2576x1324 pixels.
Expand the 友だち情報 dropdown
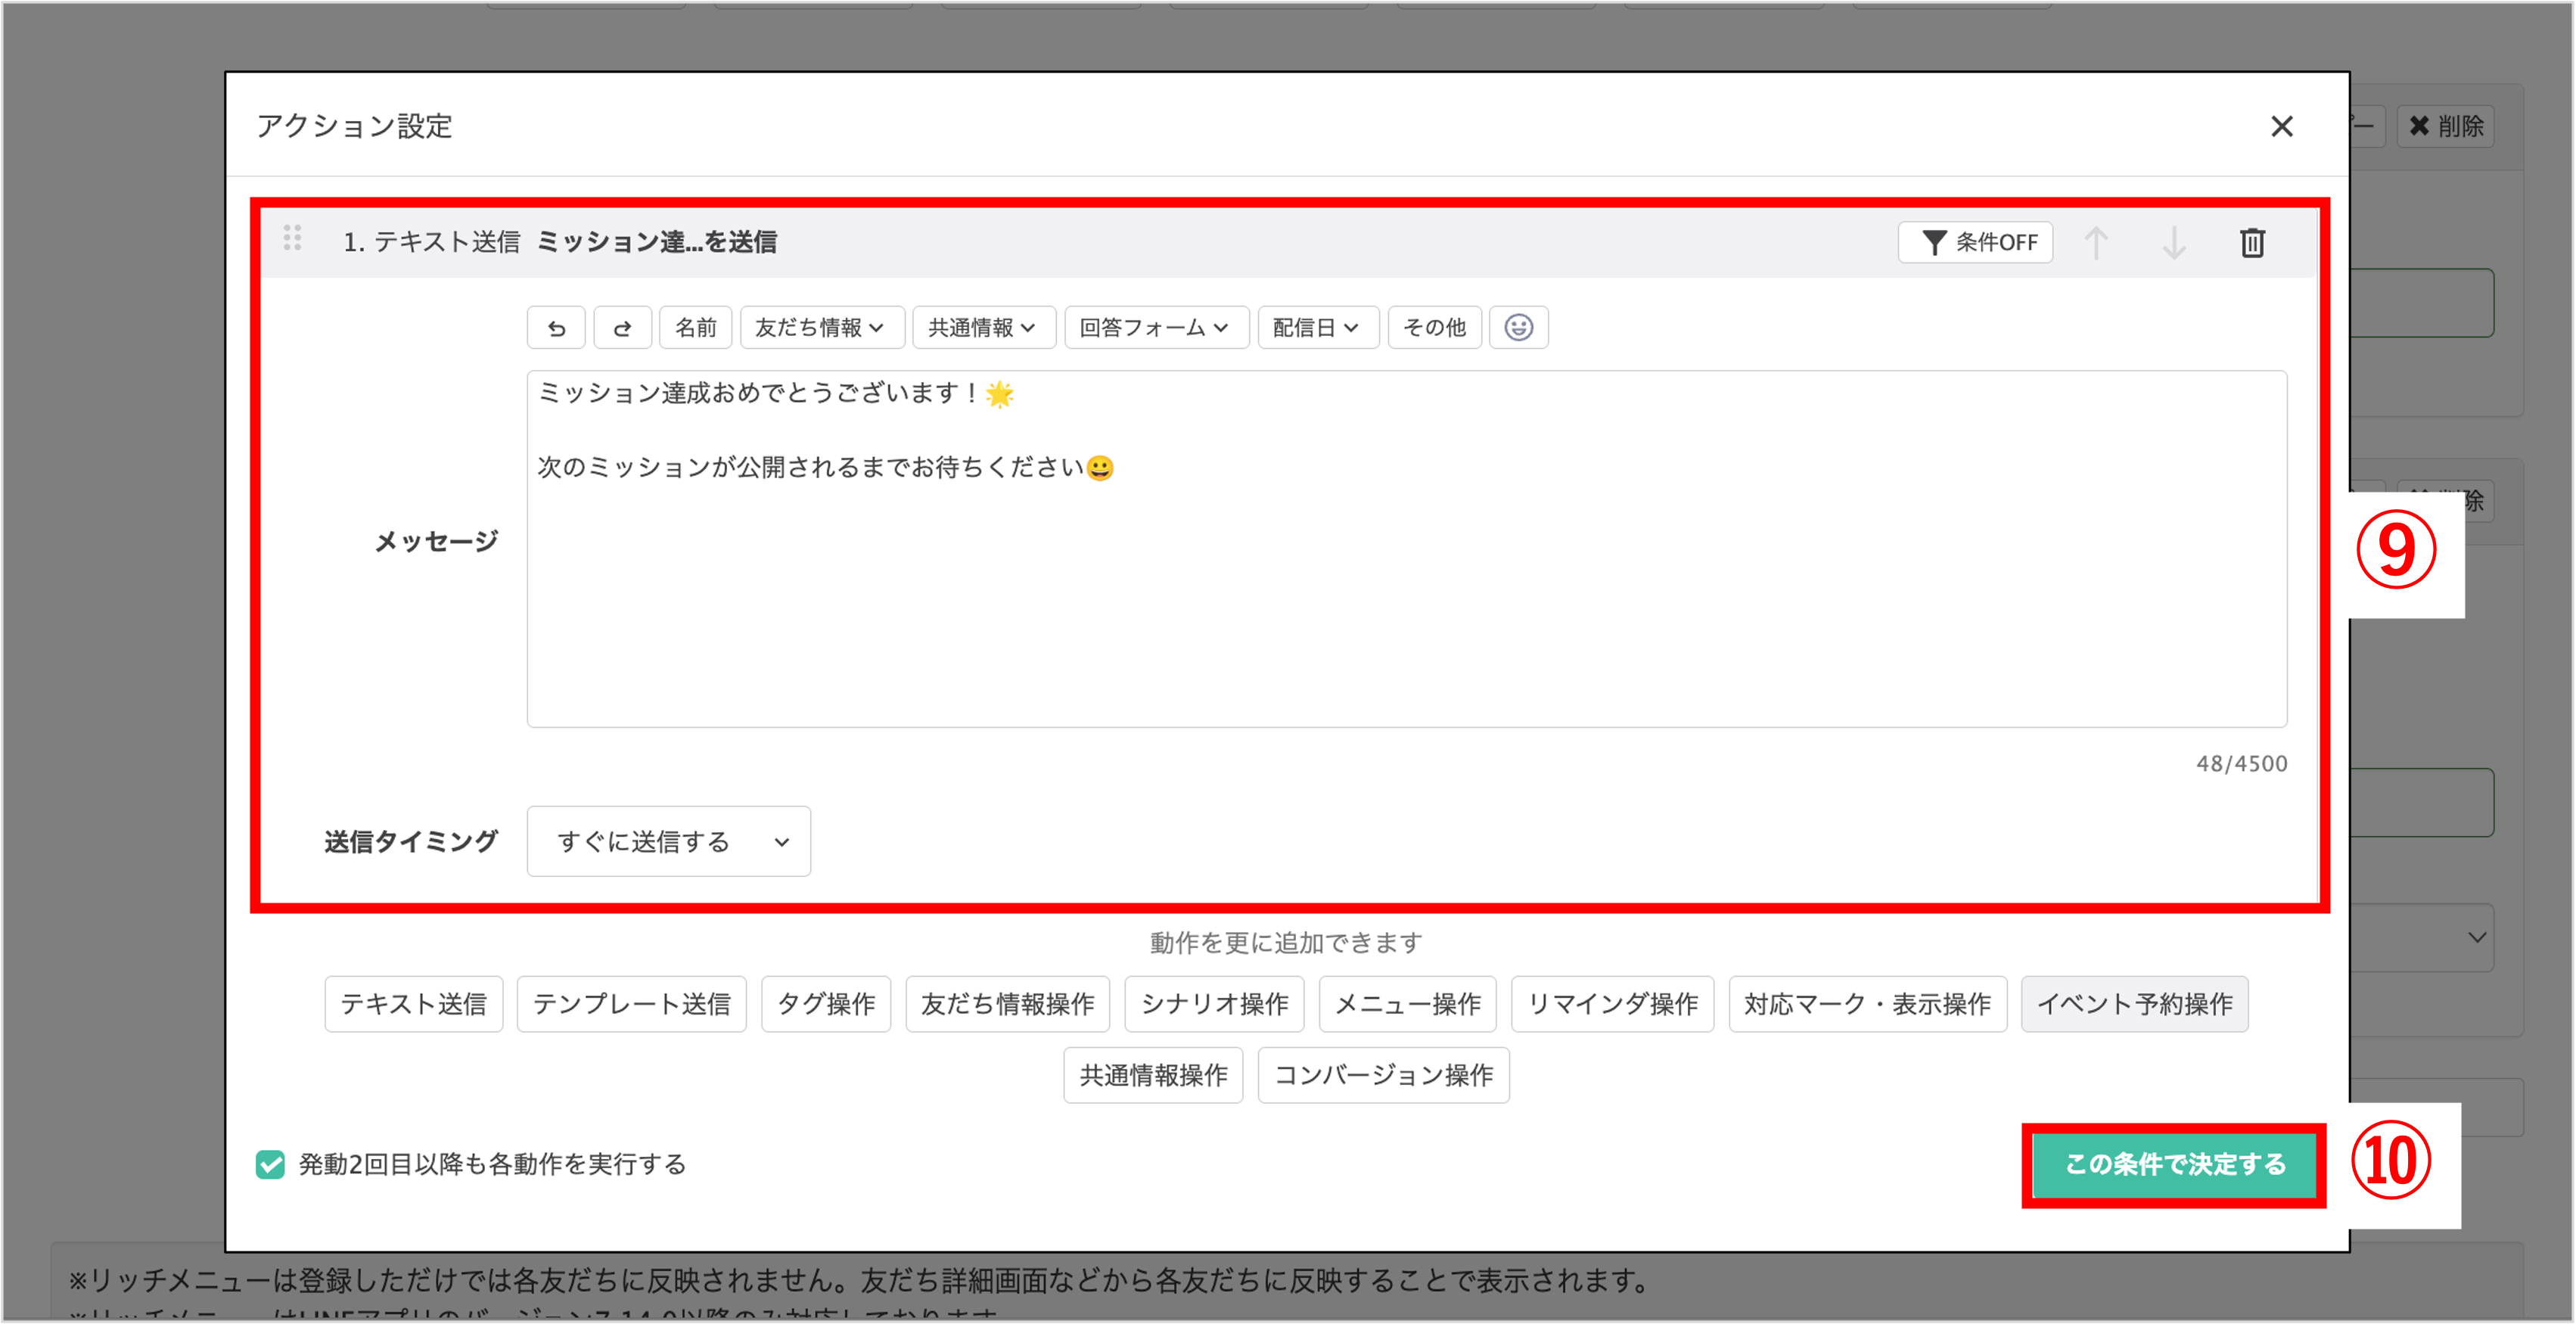821,328
